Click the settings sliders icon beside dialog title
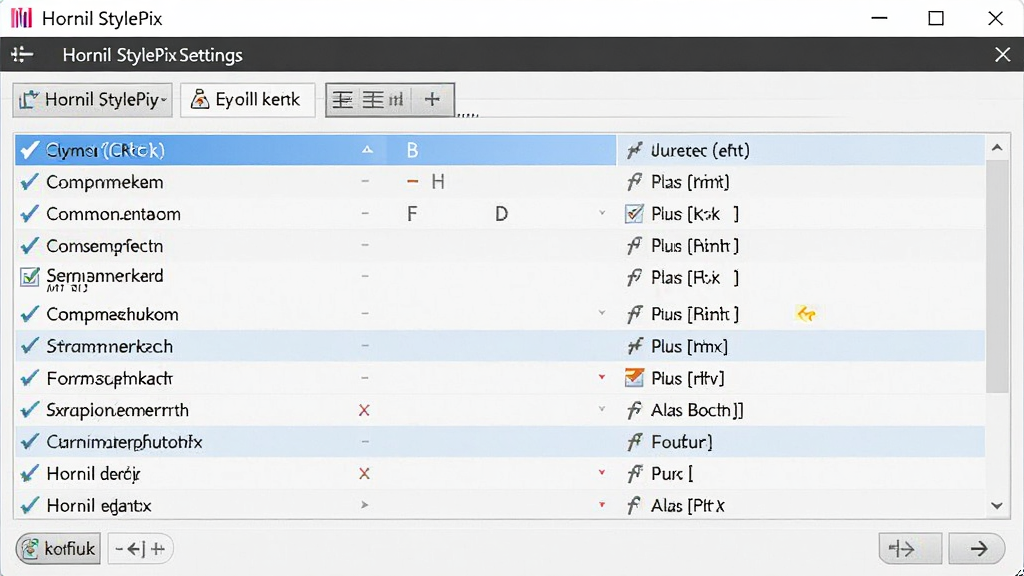 (22, 54)
